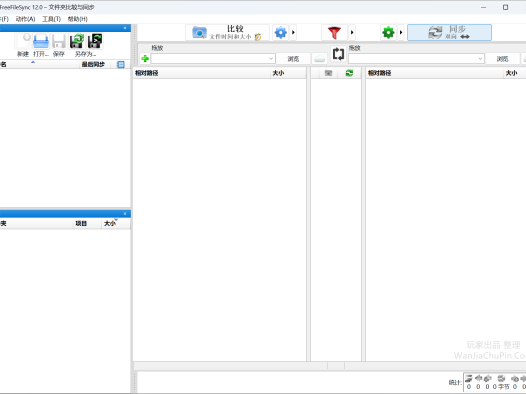This screenshot has height=394, width=526.
Task: Open the 工具(T) menu
Action: coord(51,19)
